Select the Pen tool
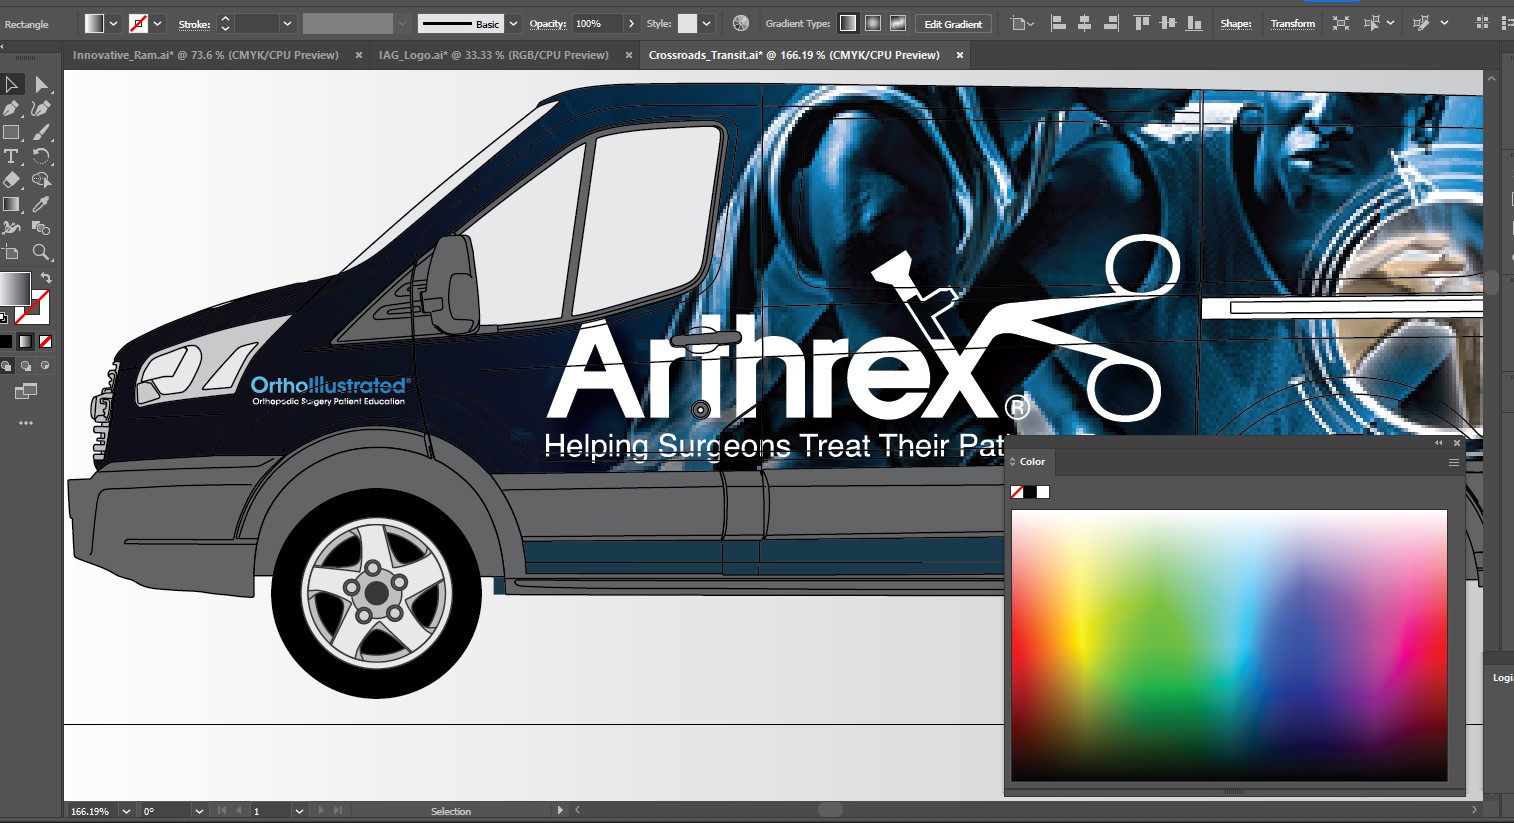Viewport: 1514px width, 823px height. click(x=13, y=109)
